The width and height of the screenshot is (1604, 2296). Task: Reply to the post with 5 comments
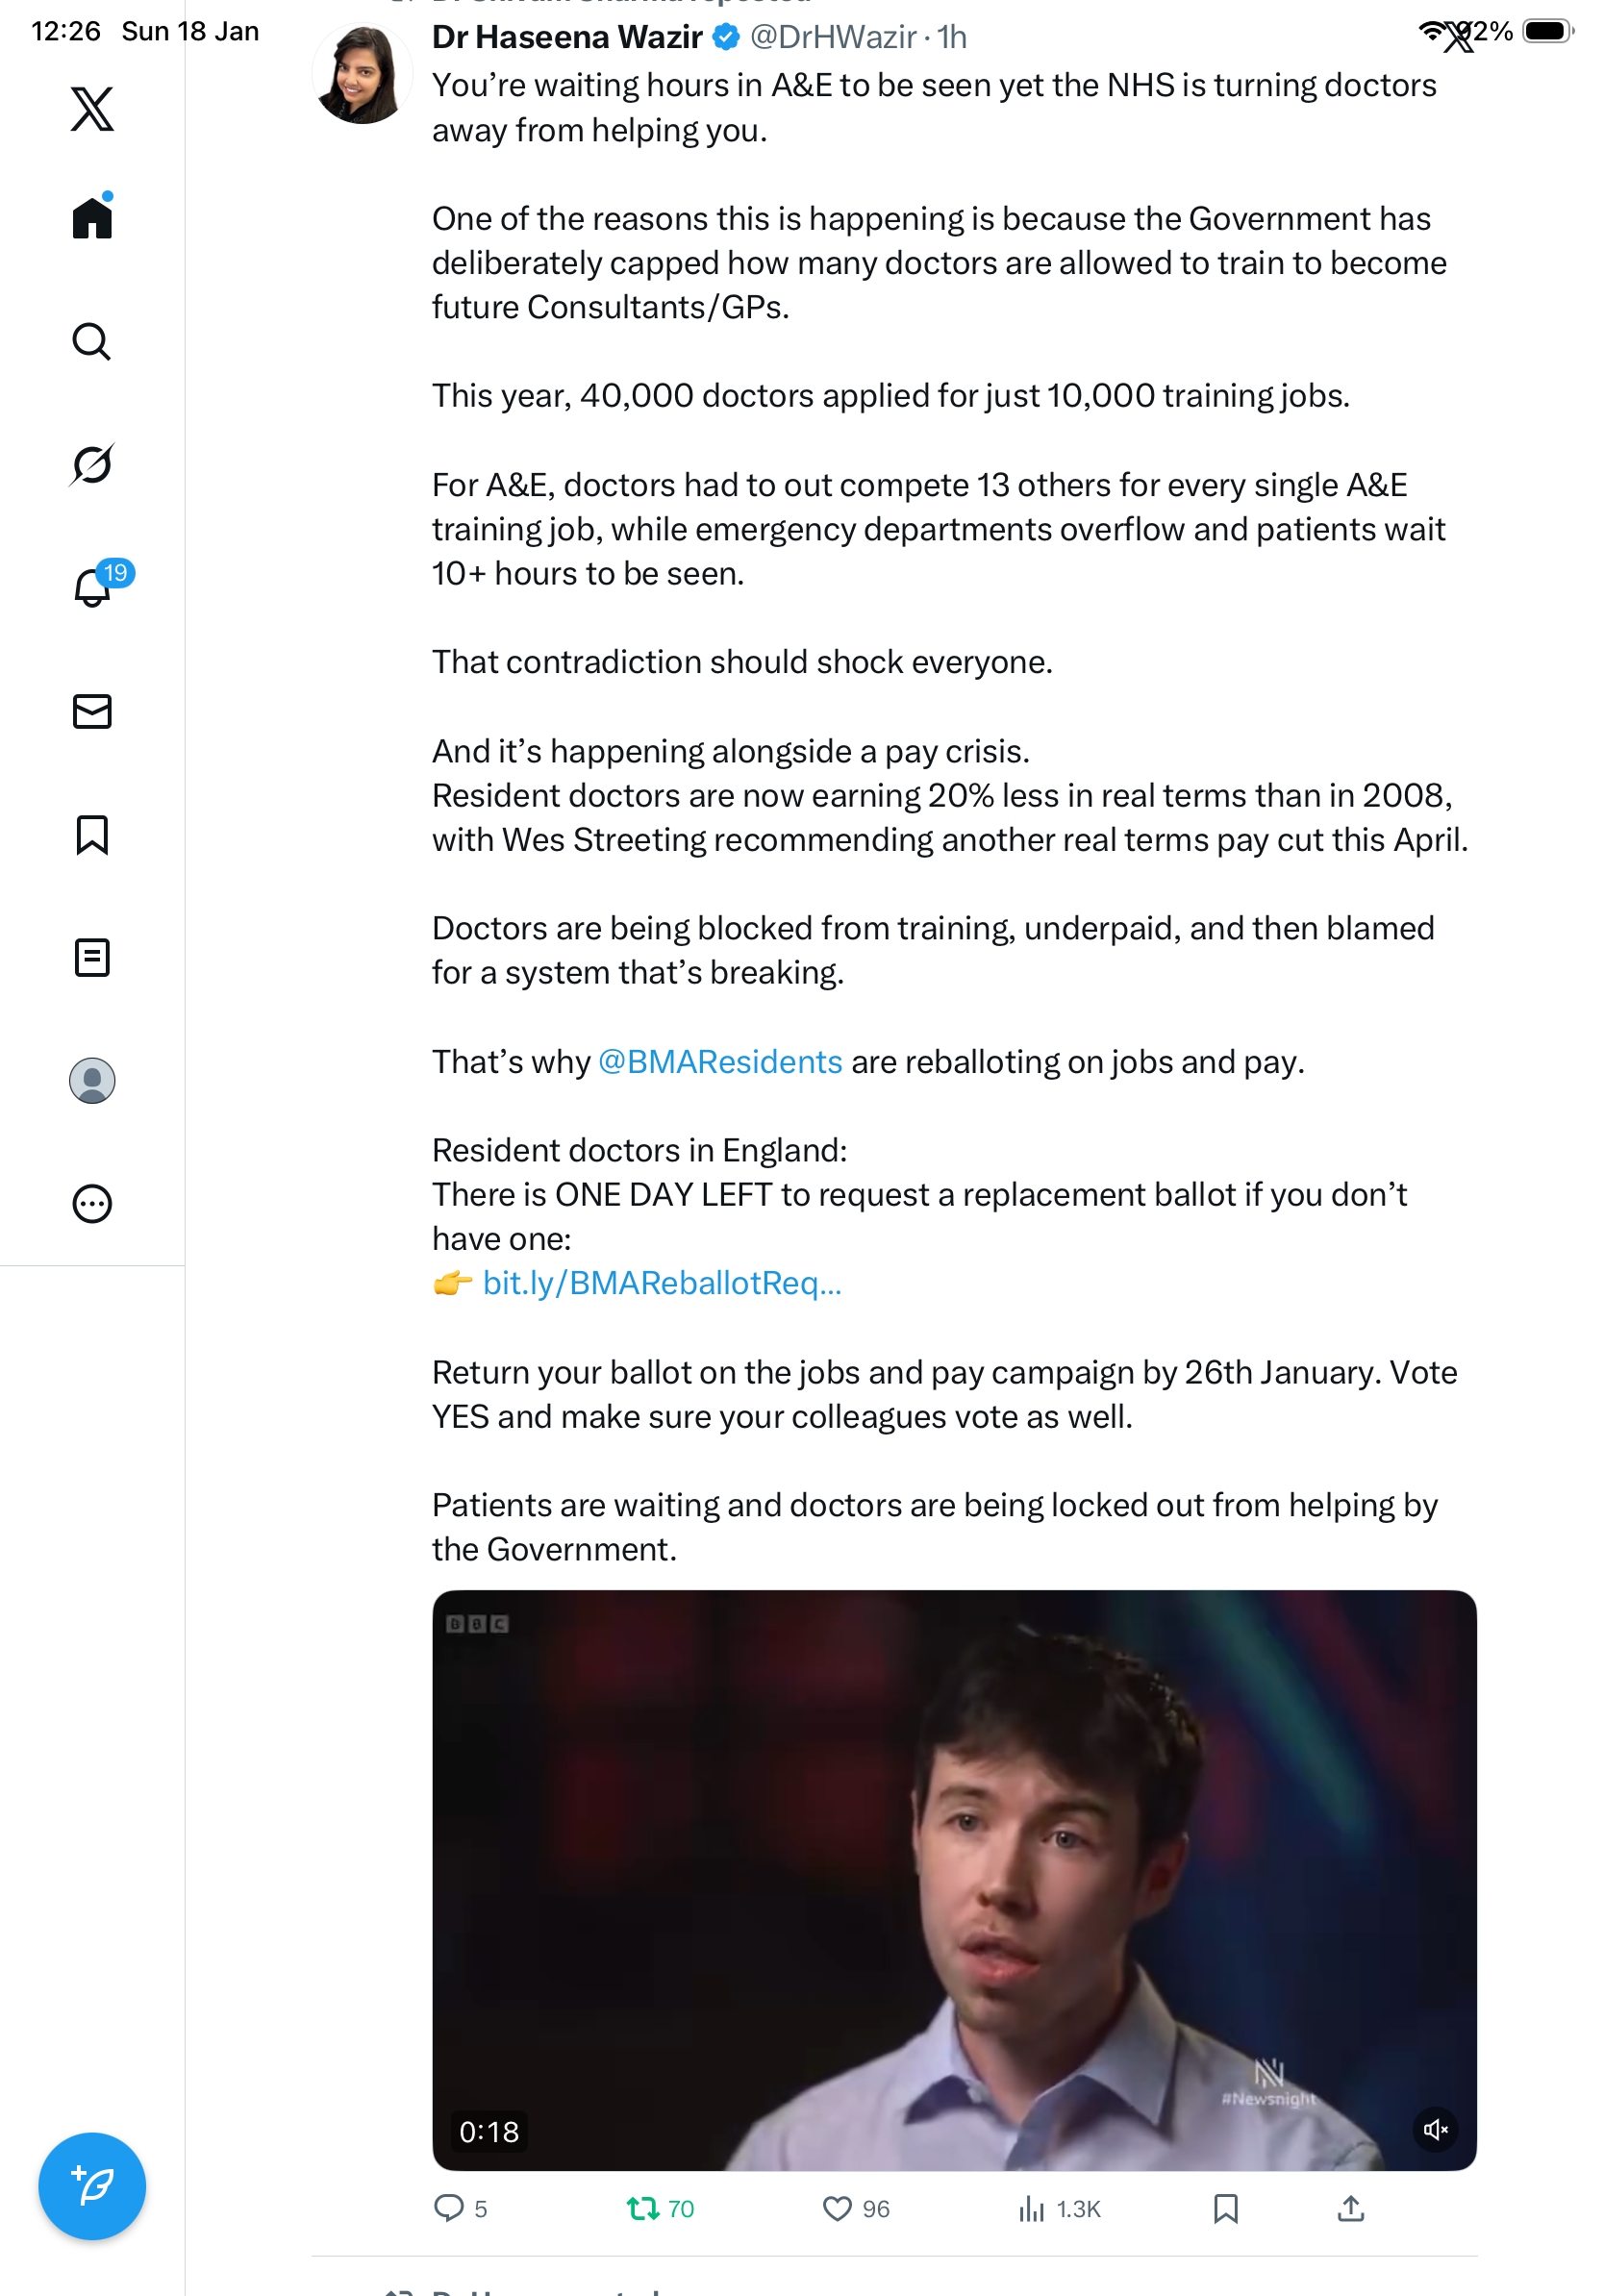pyautogui.click(x=449, y=2208)
